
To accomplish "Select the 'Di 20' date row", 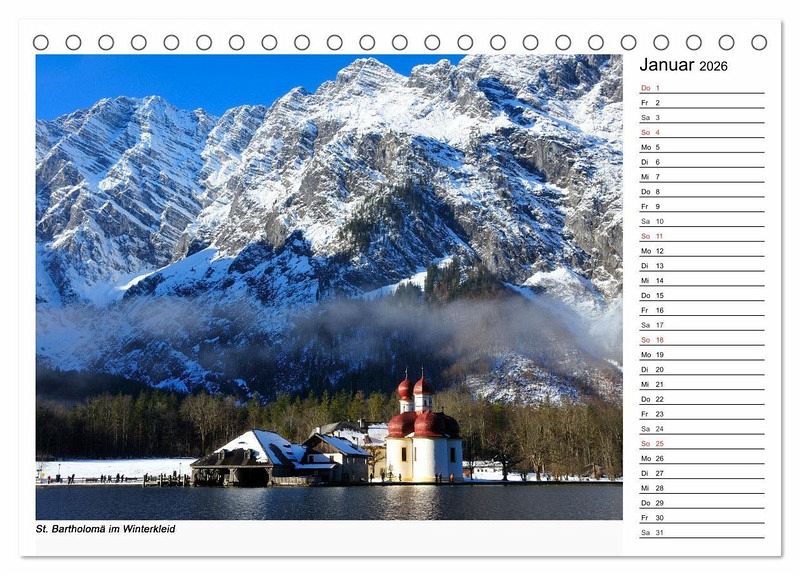I will [x=702, y=369].
